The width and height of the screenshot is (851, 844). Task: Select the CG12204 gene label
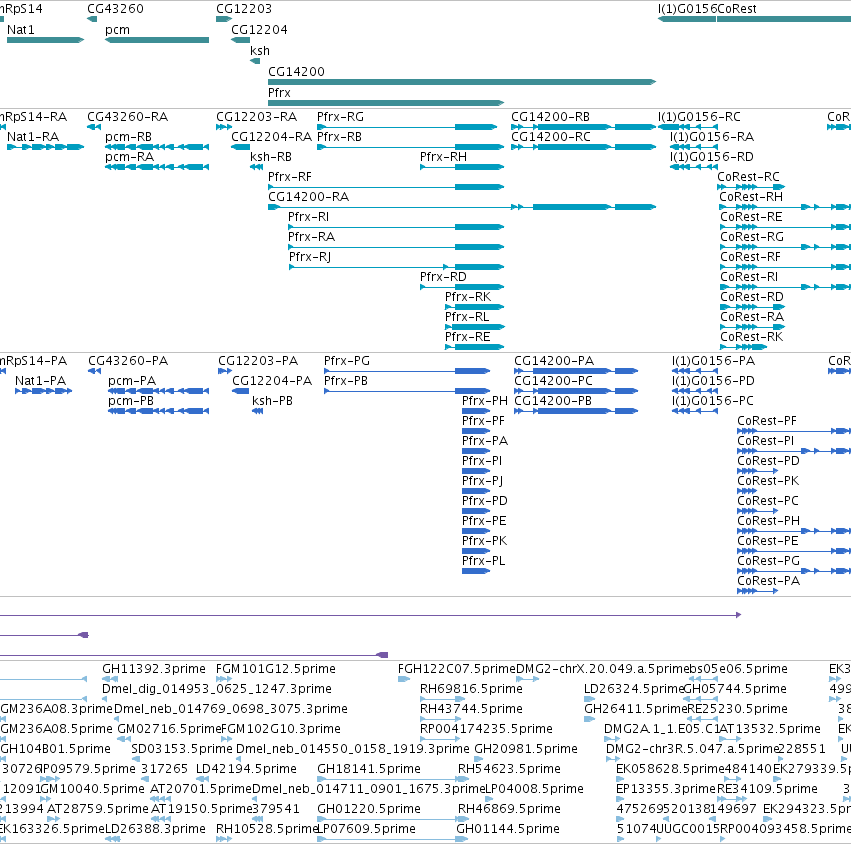[x=259, y=30]
